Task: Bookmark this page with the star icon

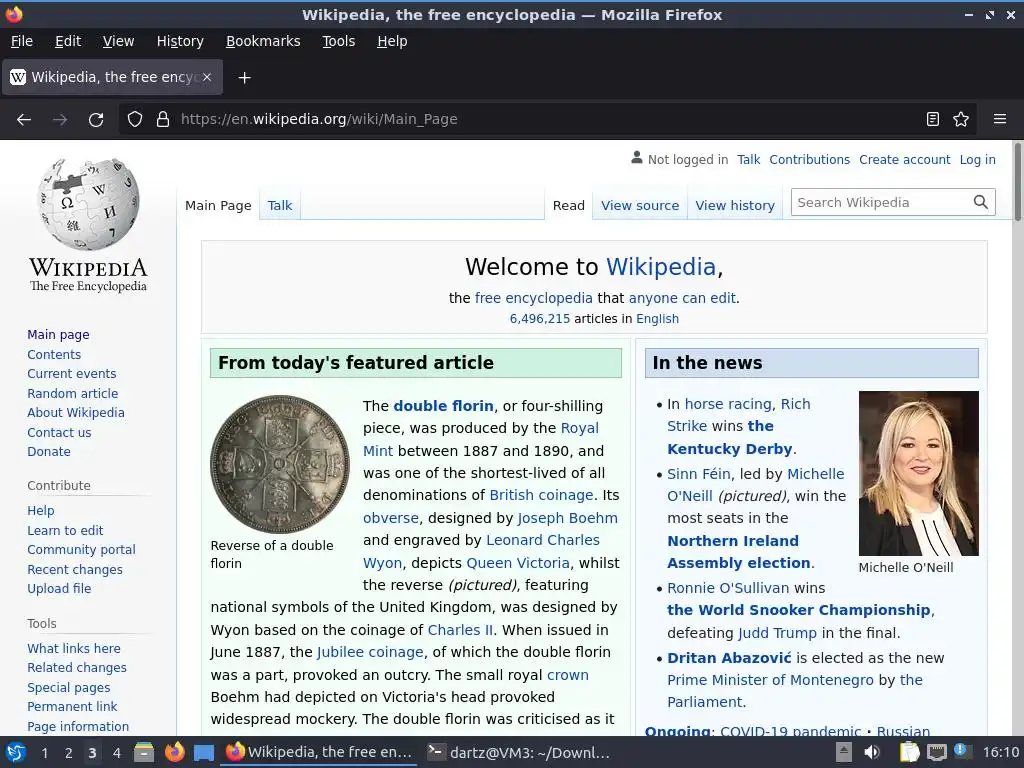Action: pyautogui.click(x=961, y=119)
